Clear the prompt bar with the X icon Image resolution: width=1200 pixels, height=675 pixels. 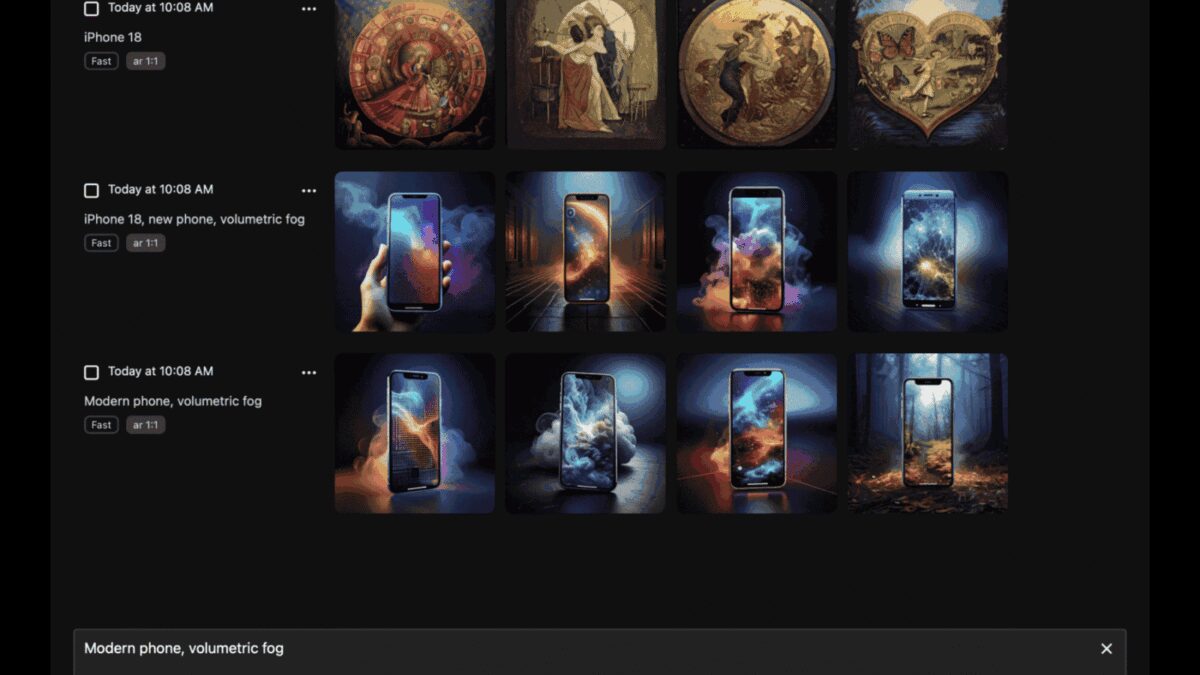[x=1106, y=649]
